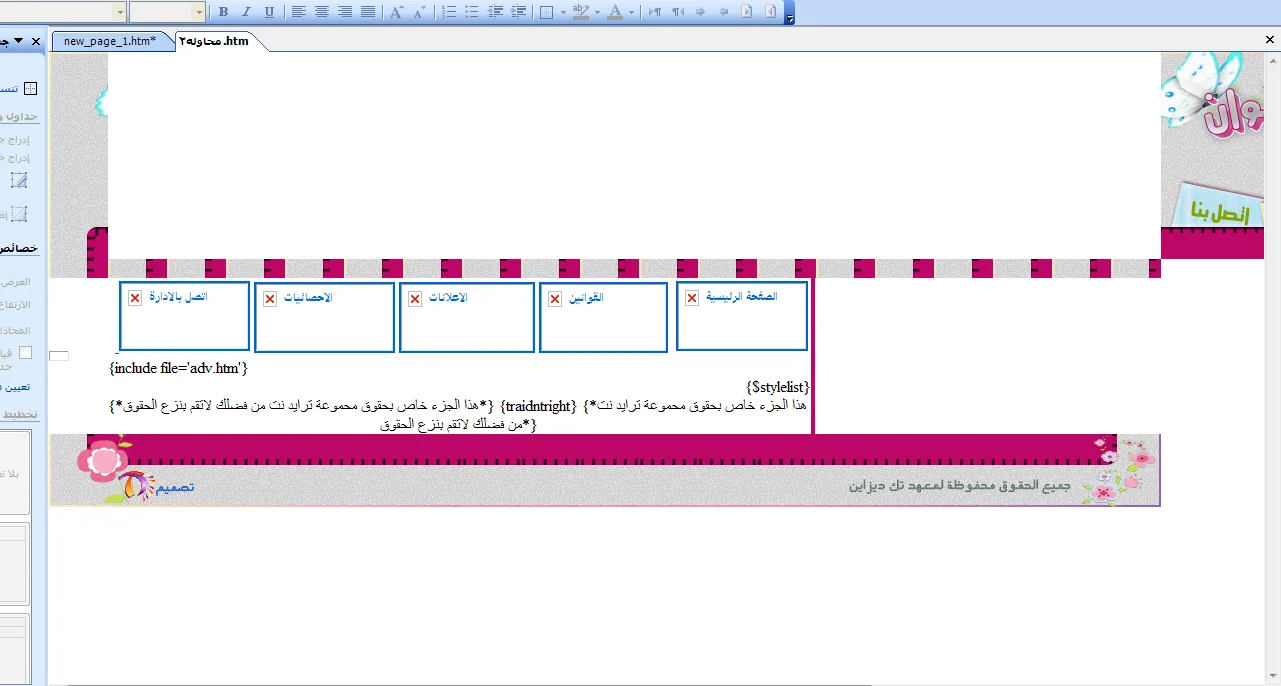Screen dimensions: 1281x686
Task: Open the font color dropdown arrow
Action: pyautogui.click(x=631, y=12)
